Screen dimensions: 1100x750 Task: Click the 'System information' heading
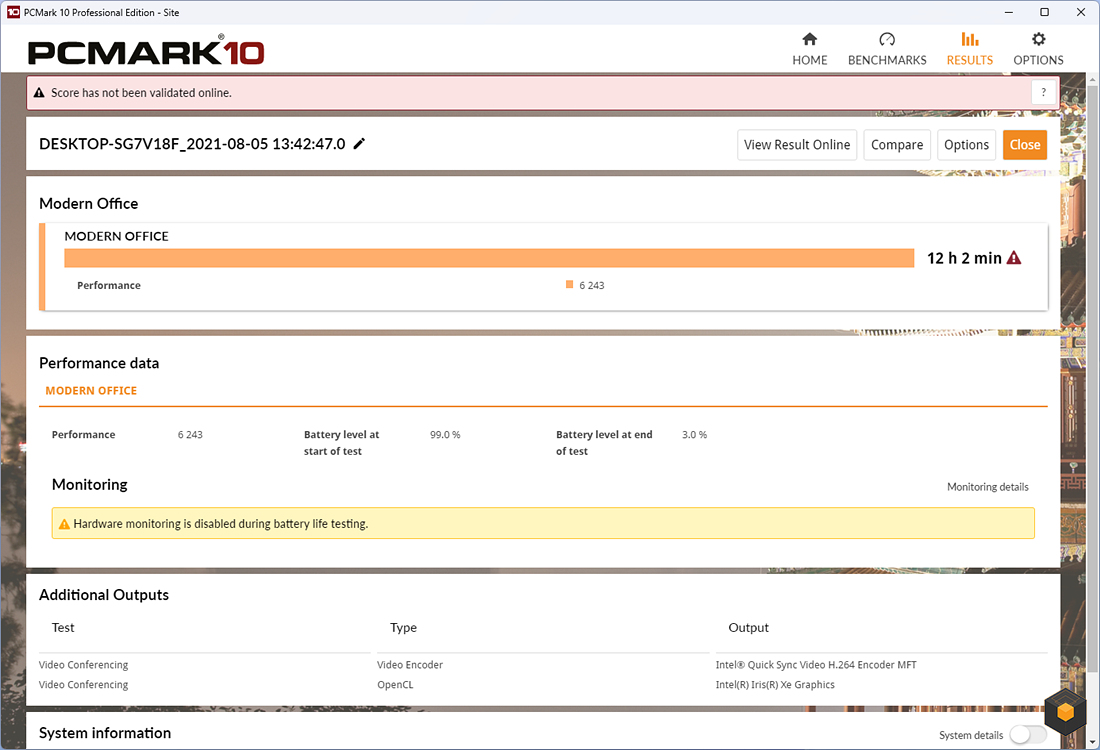click(x=105, y=733)
